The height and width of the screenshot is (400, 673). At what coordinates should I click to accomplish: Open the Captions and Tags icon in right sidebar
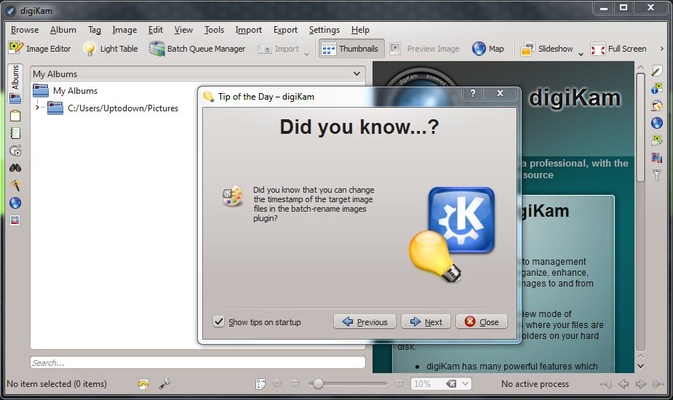point(657,140)
